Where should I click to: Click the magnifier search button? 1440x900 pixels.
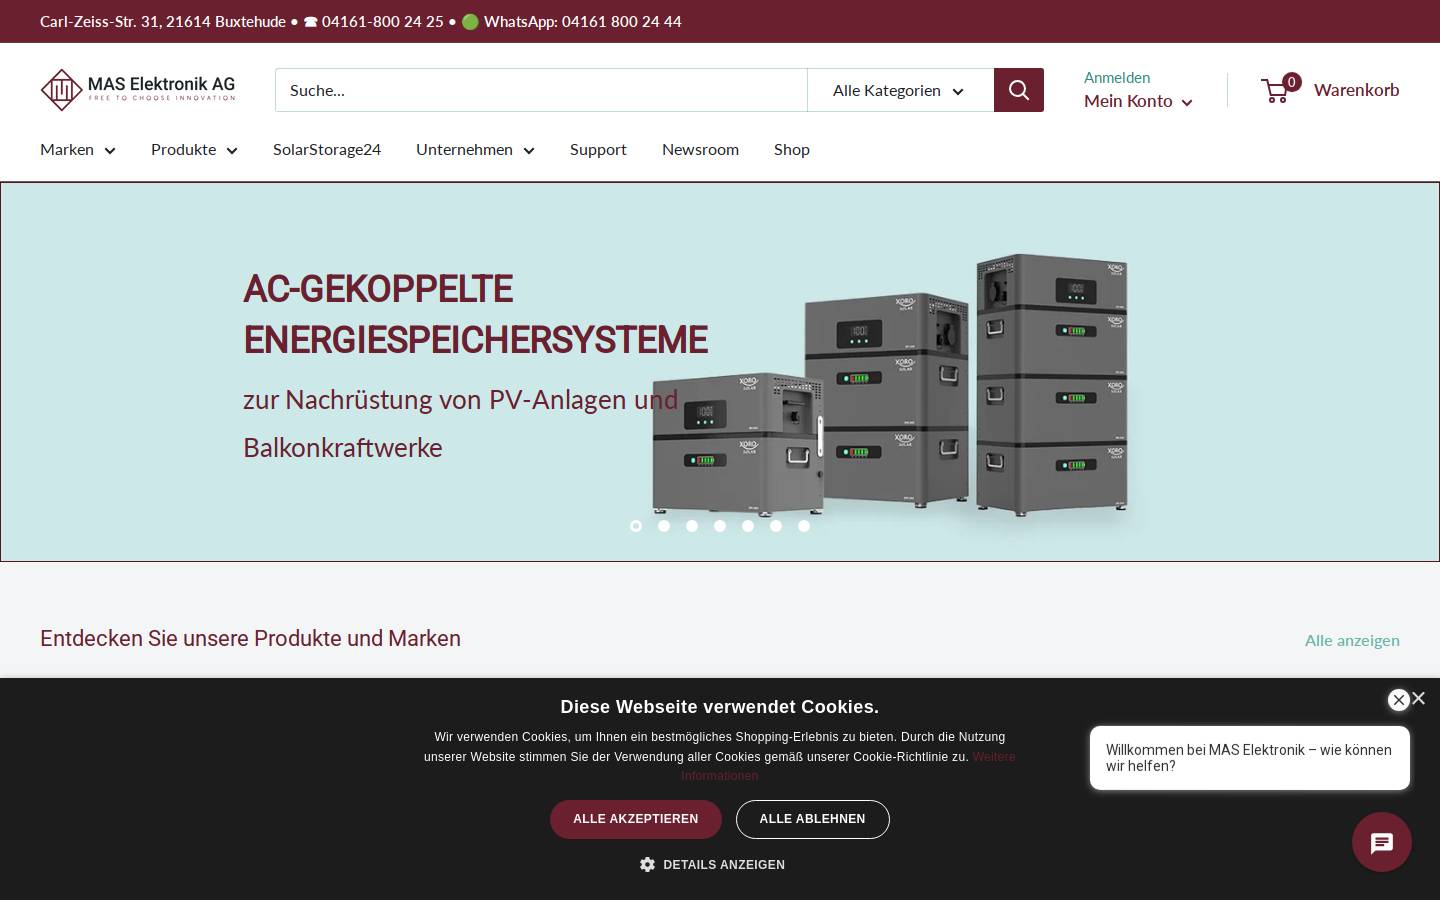click(x=1019, y=90)
